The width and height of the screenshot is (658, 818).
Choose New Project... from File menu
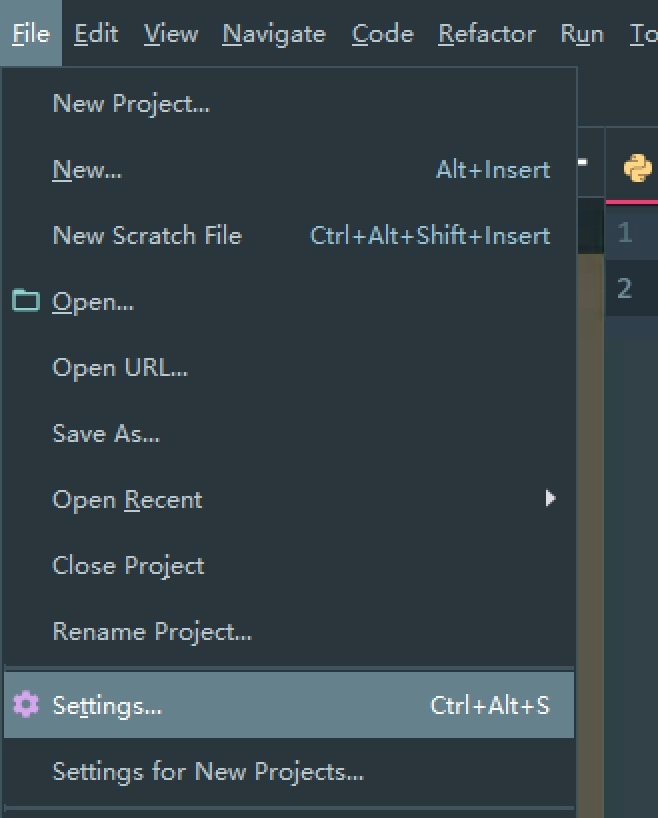pyautogui.click(x=131, y=103)
